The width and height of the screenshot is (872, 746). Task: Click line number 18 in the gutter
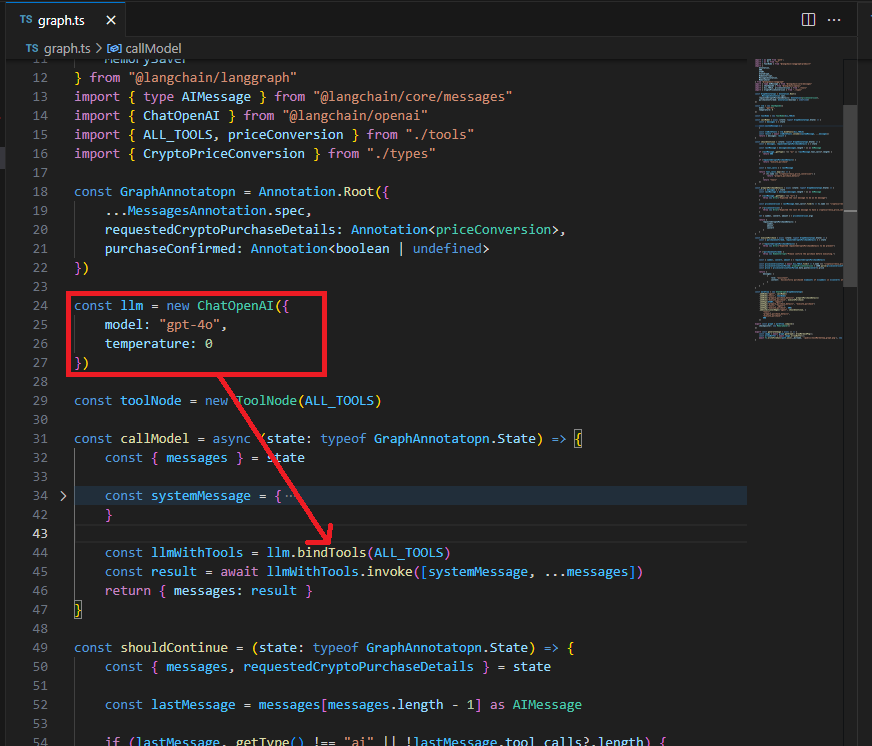40,191
